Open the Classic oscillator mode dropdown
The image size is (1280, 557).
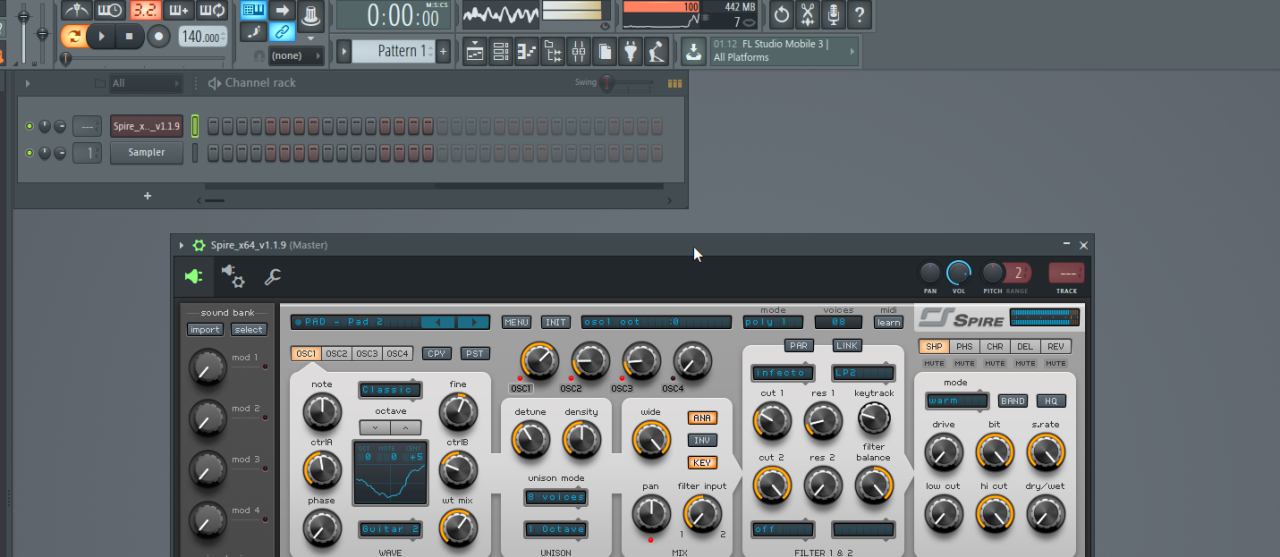coord(390,390)
